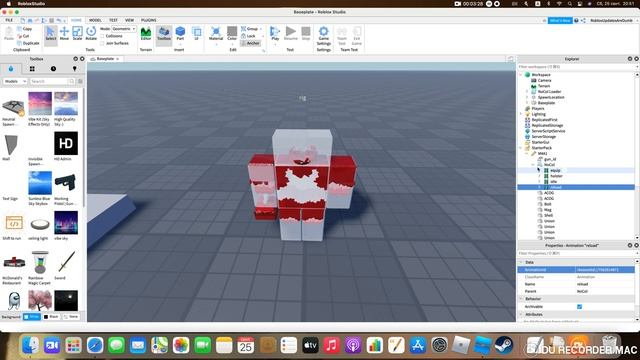The width and height of the screenshot is (640, 360).
Task: Select the Sword toolbox item
Action: (66, 265)
